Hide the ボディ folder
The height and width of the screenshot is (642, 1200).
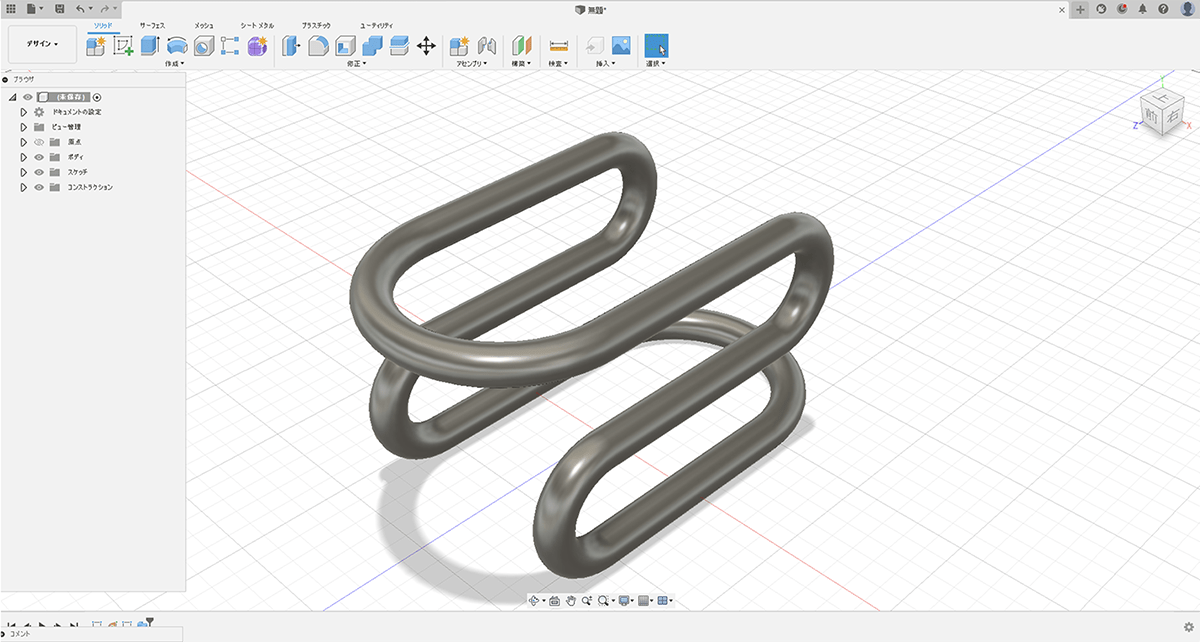click(39, 157)
